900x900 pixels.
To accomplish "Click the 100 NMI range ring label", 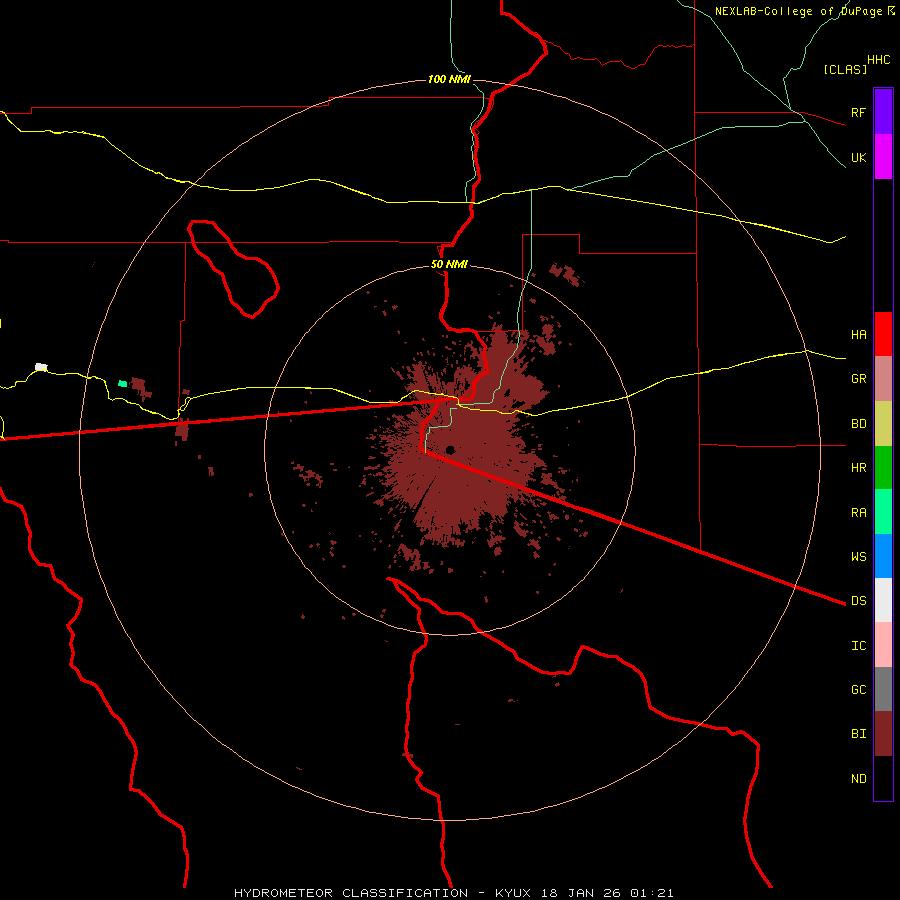I will tap(449, 79).
